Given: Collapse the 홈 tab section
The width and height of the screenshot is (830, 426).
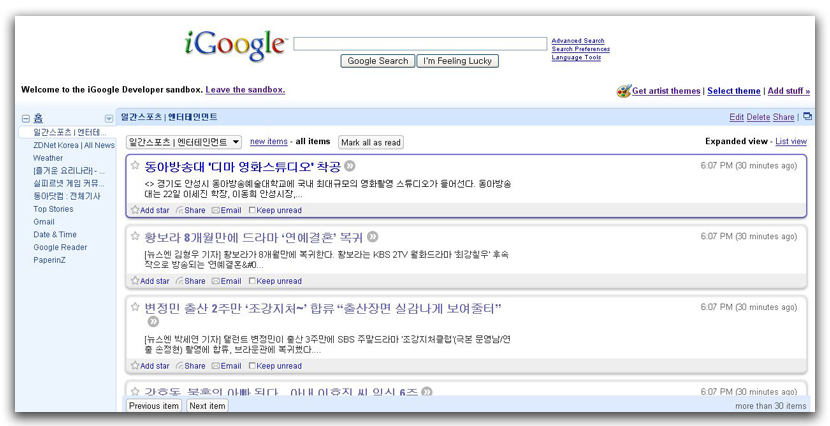Looking at the screenshot, I should (x=25, y=119).
